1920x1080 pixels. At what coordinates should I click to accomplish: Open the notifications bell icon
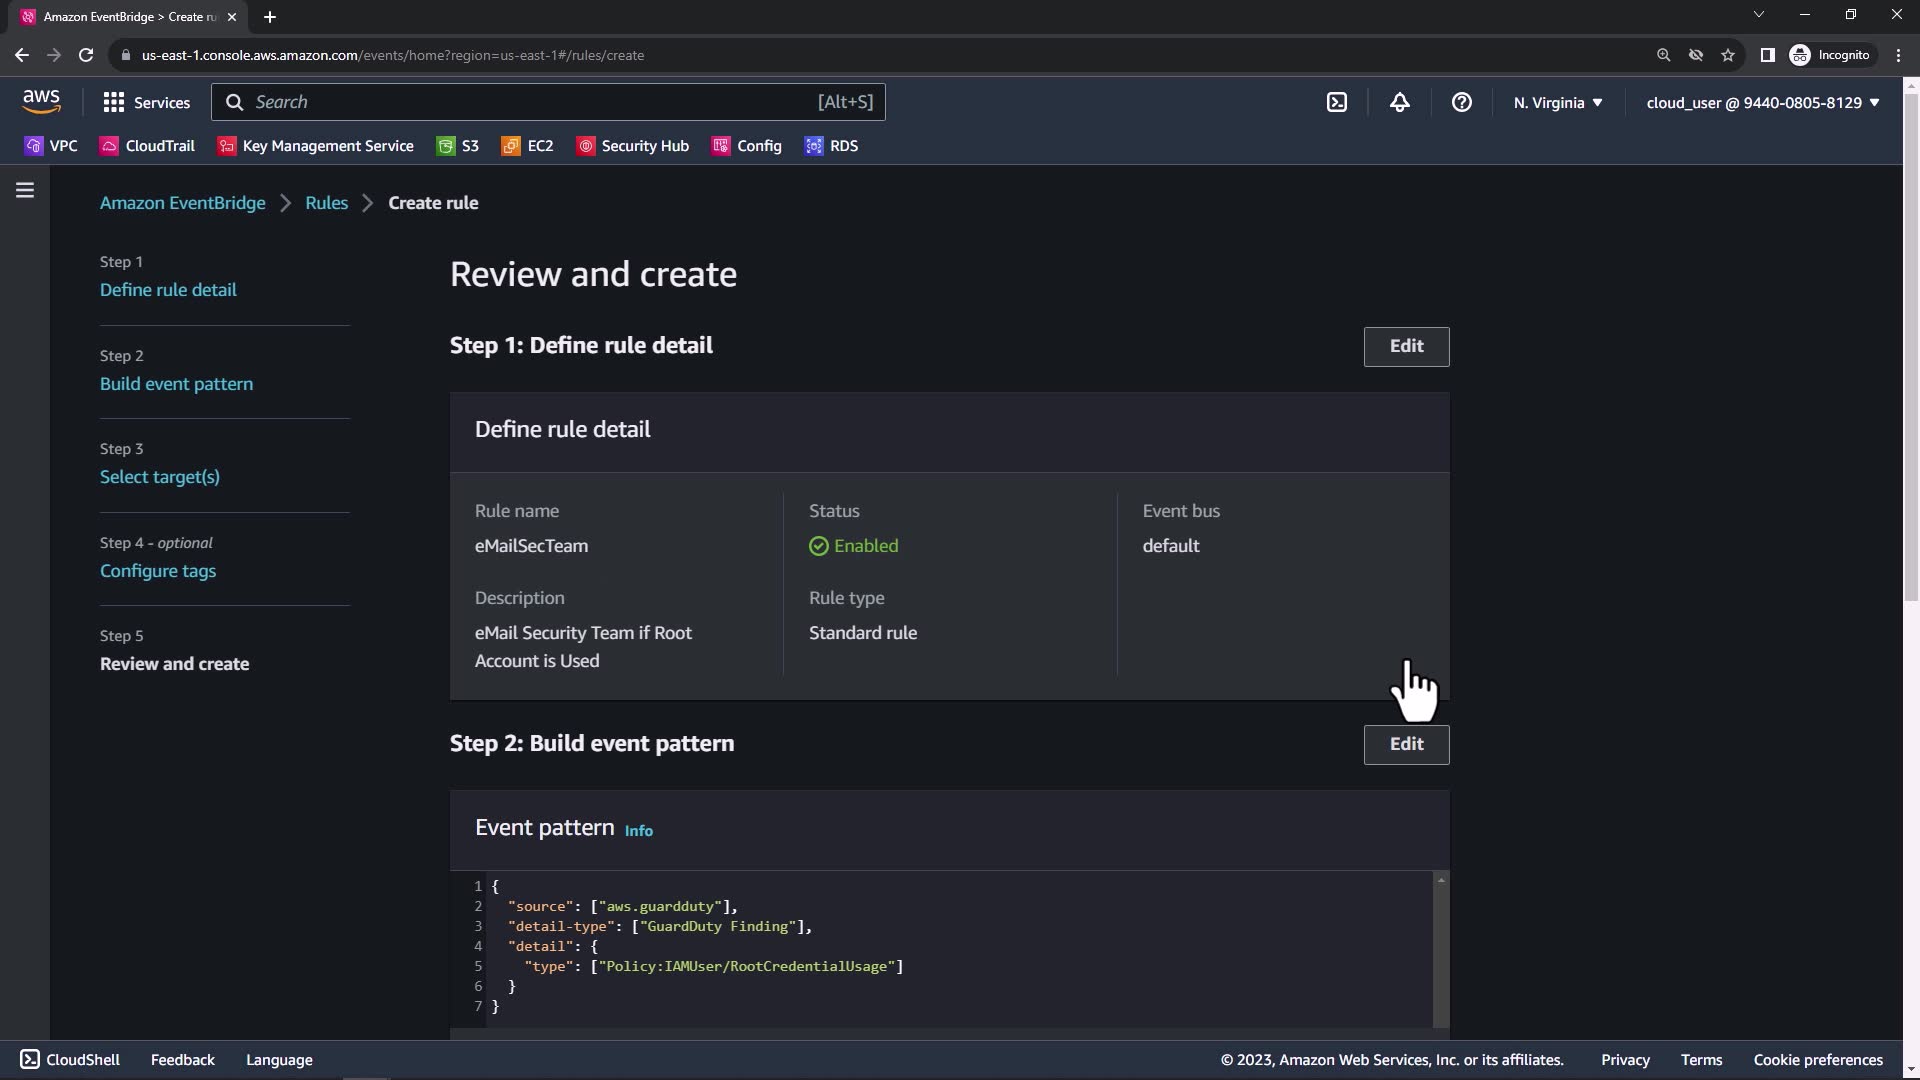(1399, 102)
